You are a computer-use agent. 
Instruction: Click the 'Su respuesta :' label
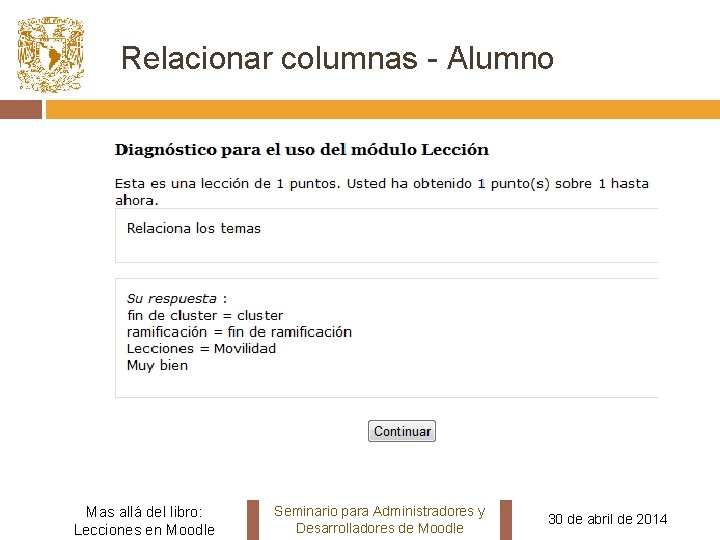click(177, 299)
